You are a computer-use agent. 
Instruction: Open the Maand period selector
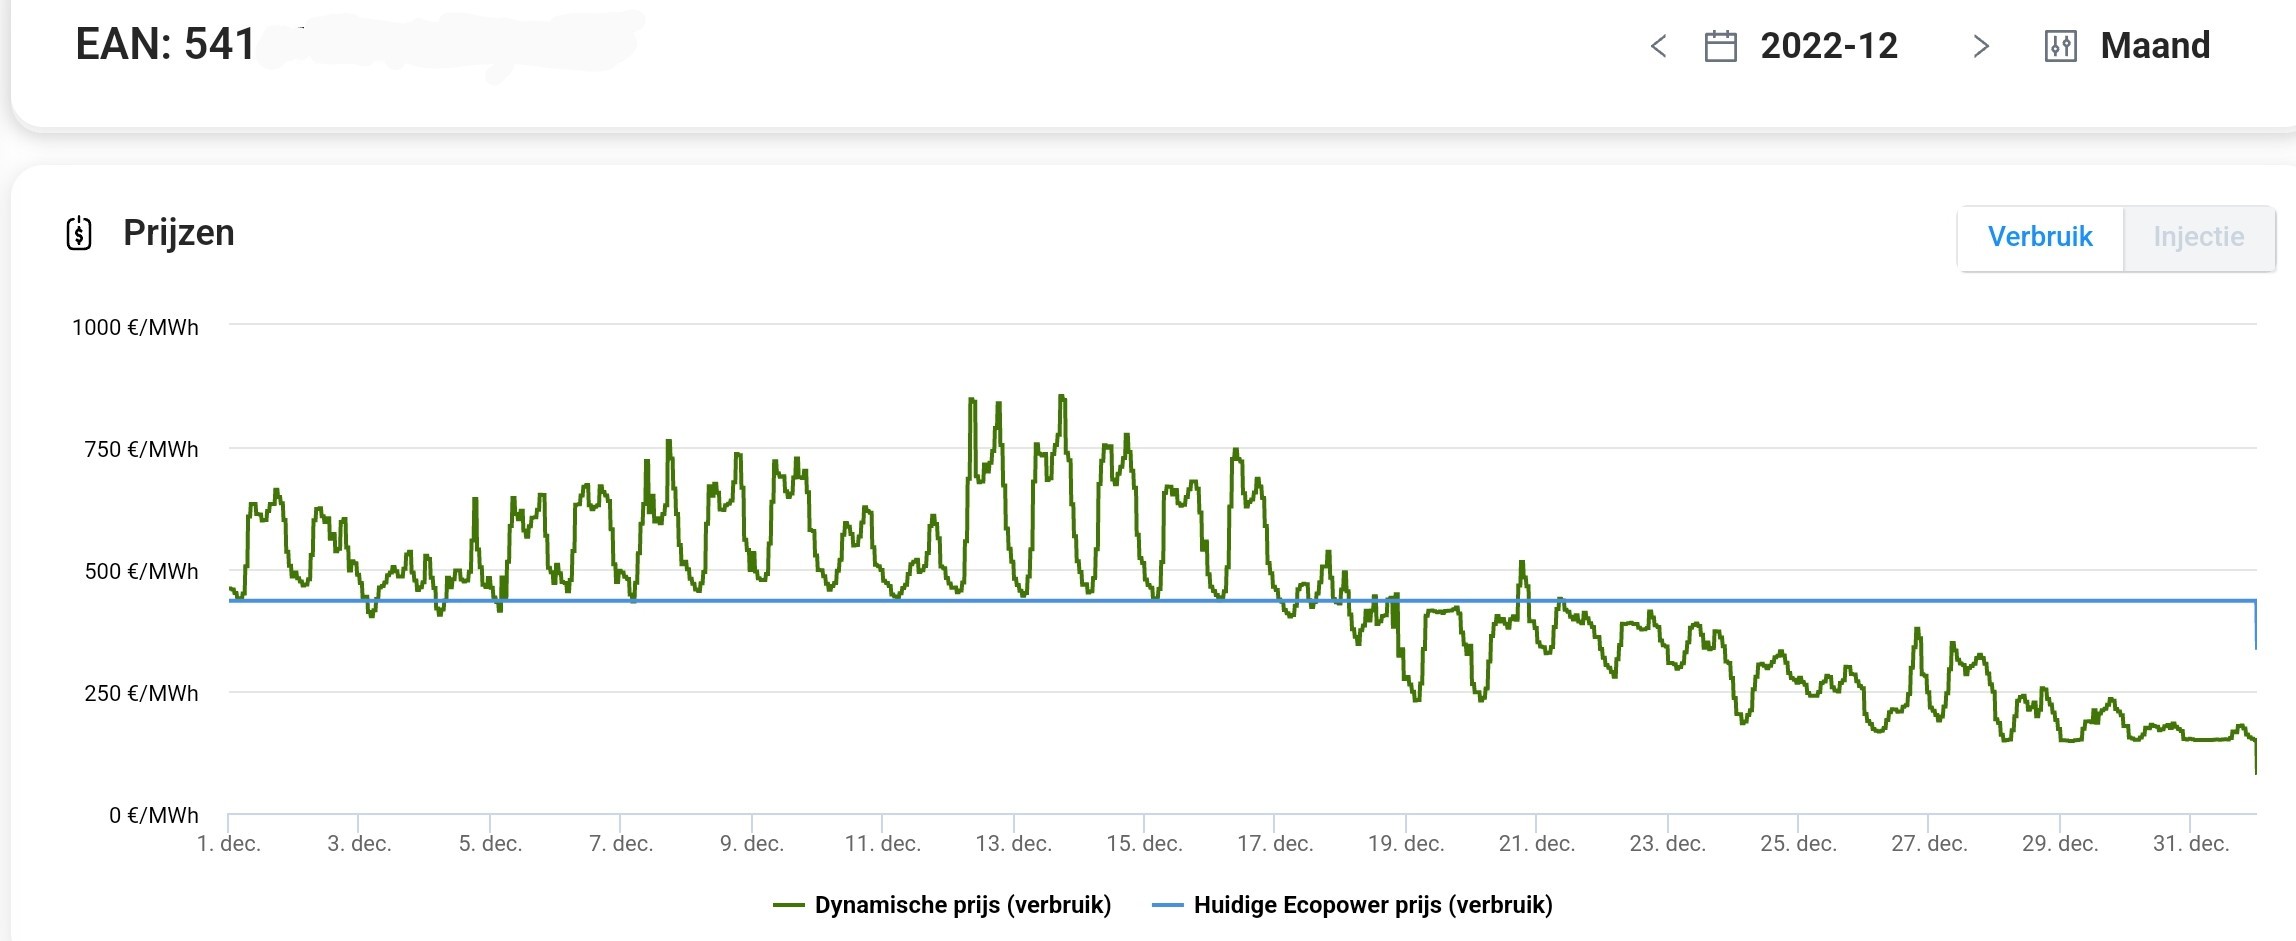tap(2155, 46)
